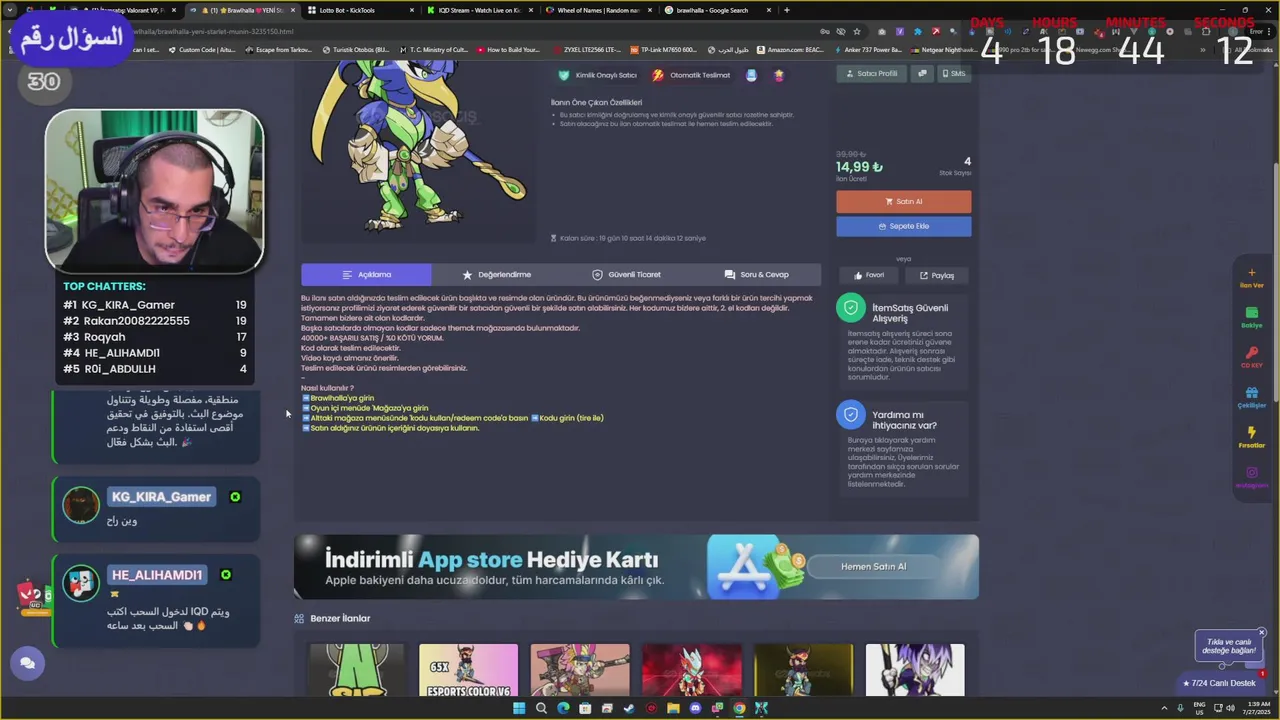Open the Değerlendirme tab
This screenshot has height=720, width=1280.
point(497,274)
